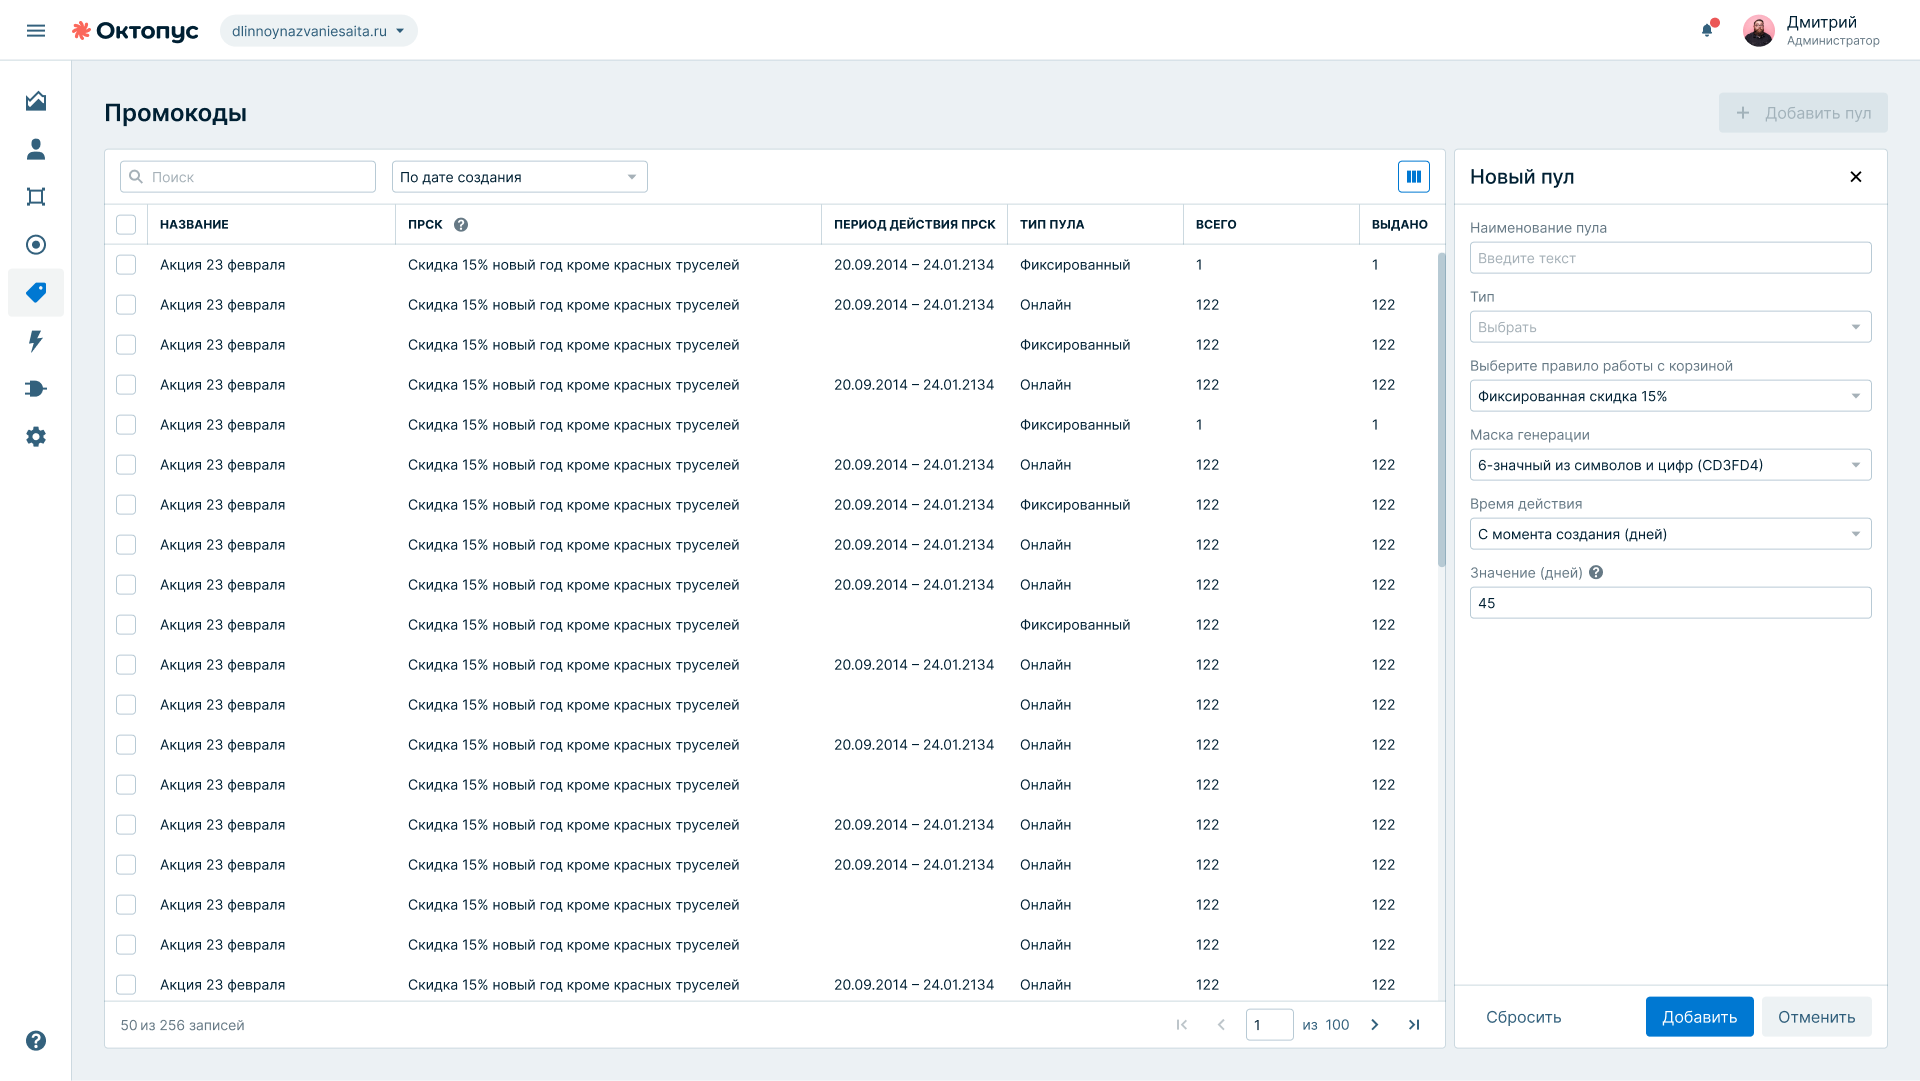This screenshot has height=1081, width=1920.
Task: Check the select-all checkbox in table header
Action: (126, 225)
